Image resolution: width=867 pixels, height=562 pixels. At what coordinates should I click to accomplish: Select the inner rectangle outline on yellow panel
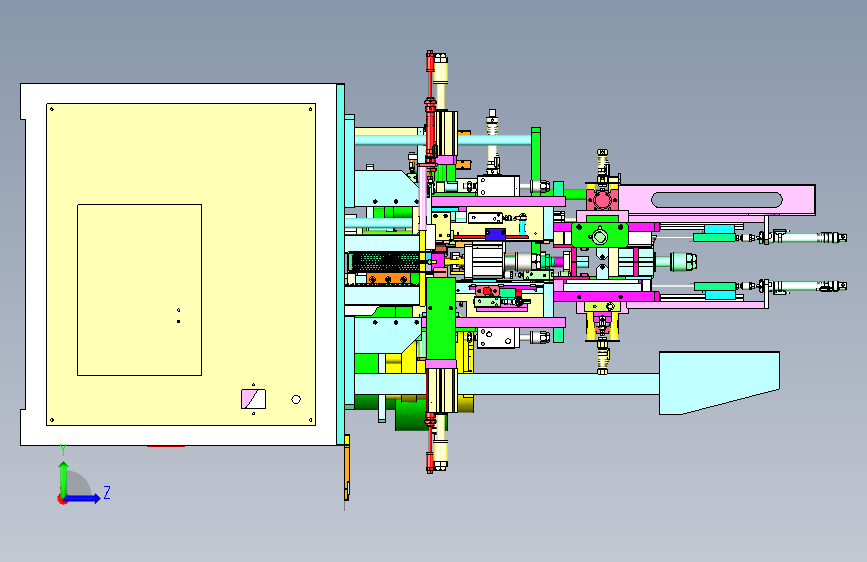pyautogui.click(x=139, y=290)
